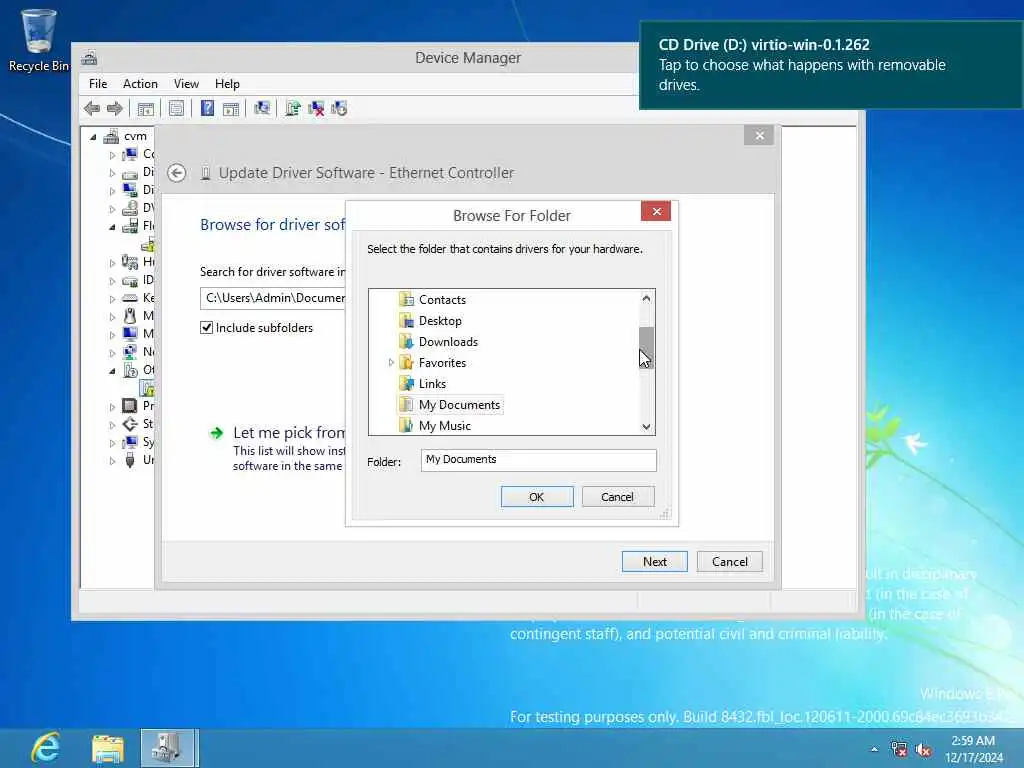Click the Update Driver Software toolbar icon

(x=293, y=108)
